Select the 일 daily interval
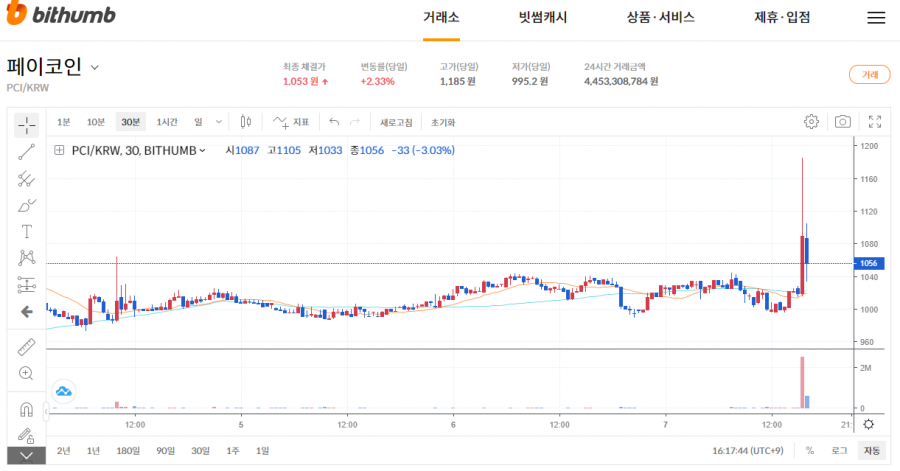Viewport: 900px width, 471px height. coord(198,122)
